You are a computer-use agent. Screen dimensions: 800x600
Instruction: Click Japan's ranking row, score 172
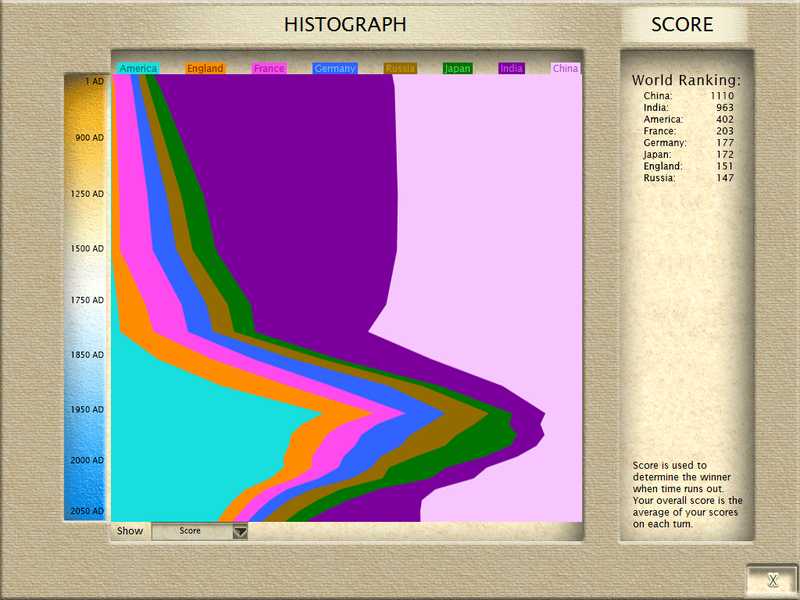[688, 155]
